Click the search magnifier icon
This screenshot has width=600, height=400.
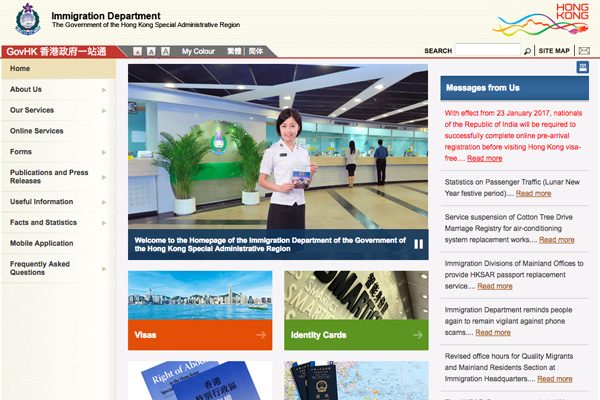coord(527,51)
